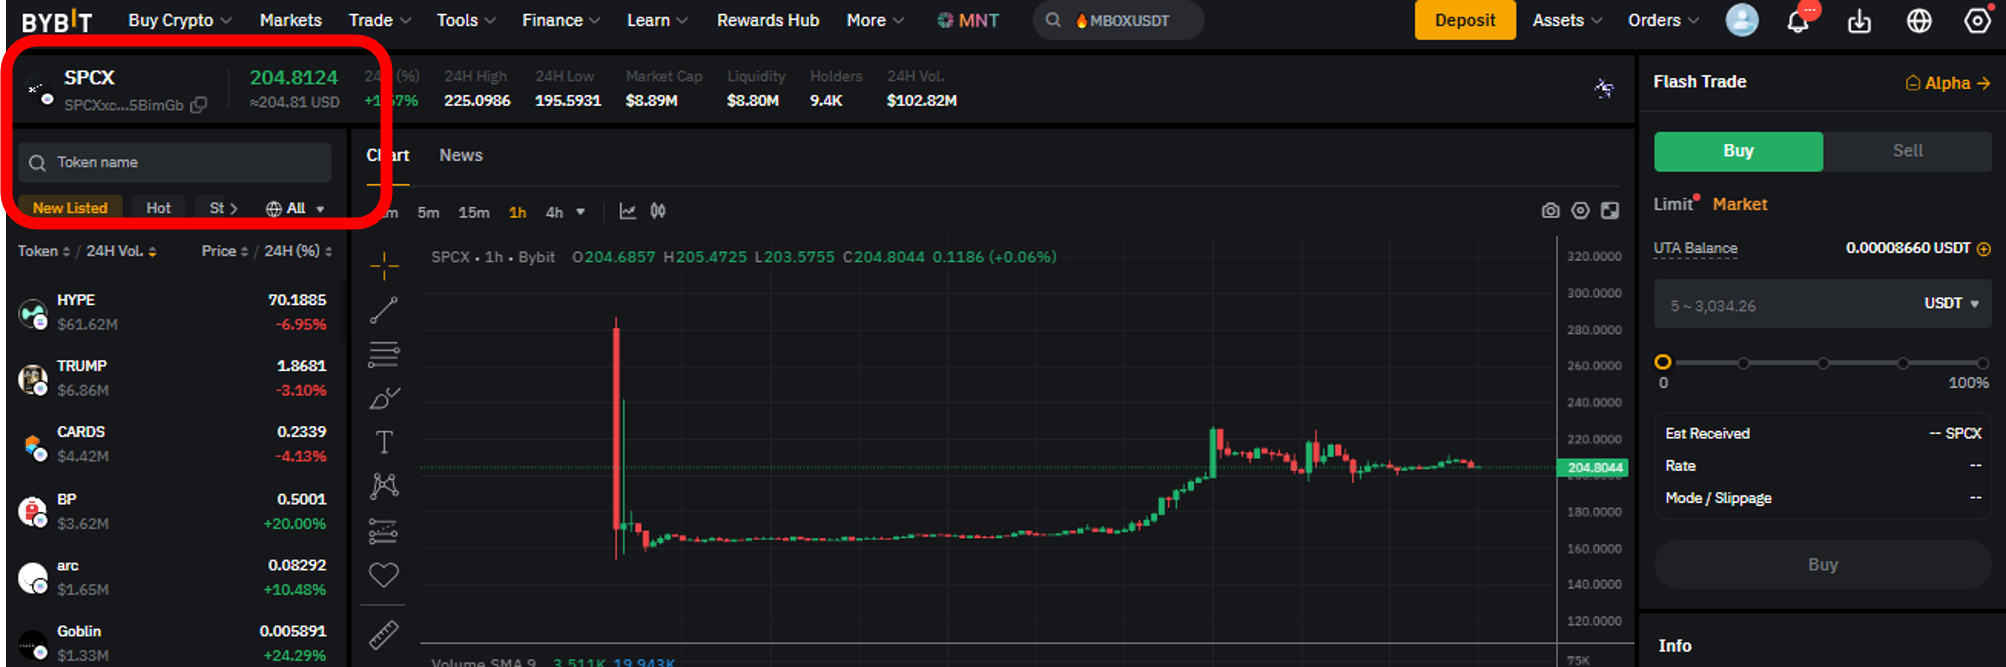Image resolution: width=2006 pixels, height=667 pixels.
Task: Expand more timeframes arrow after 4h
Action: coord(581,212)
